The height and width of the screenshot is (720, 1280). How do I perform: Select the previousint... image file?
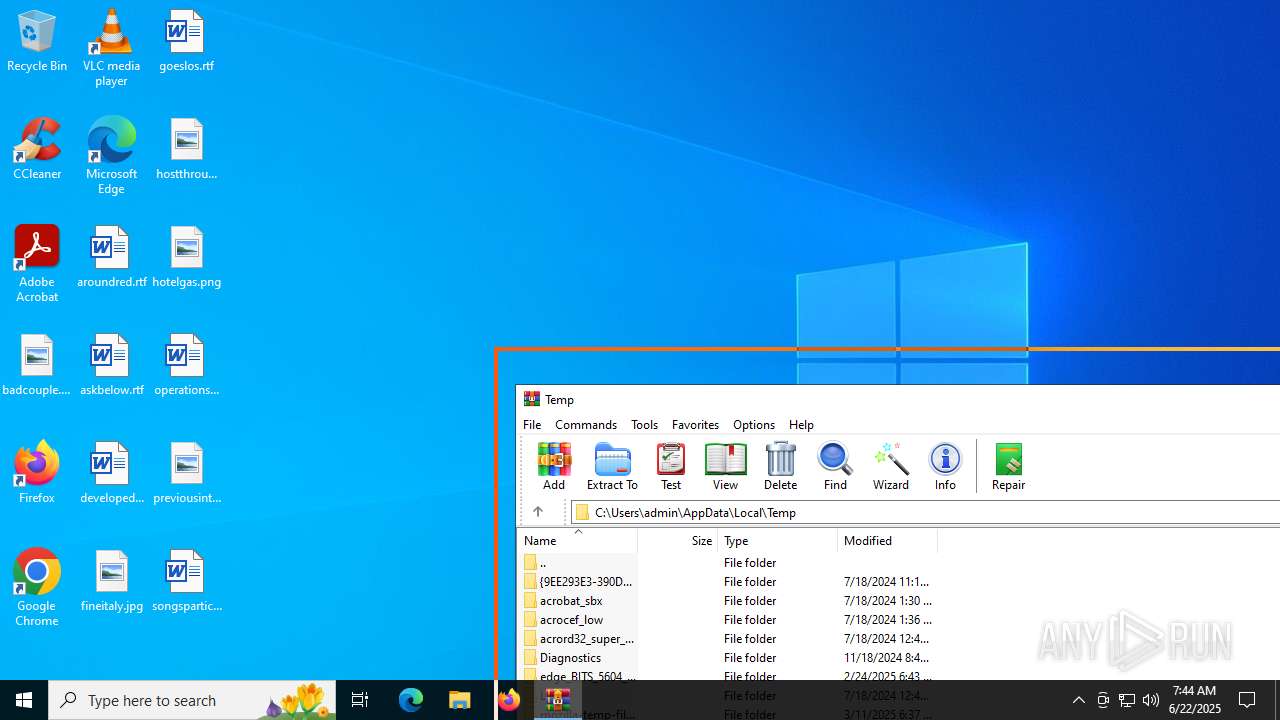click(x=186, y=473)
